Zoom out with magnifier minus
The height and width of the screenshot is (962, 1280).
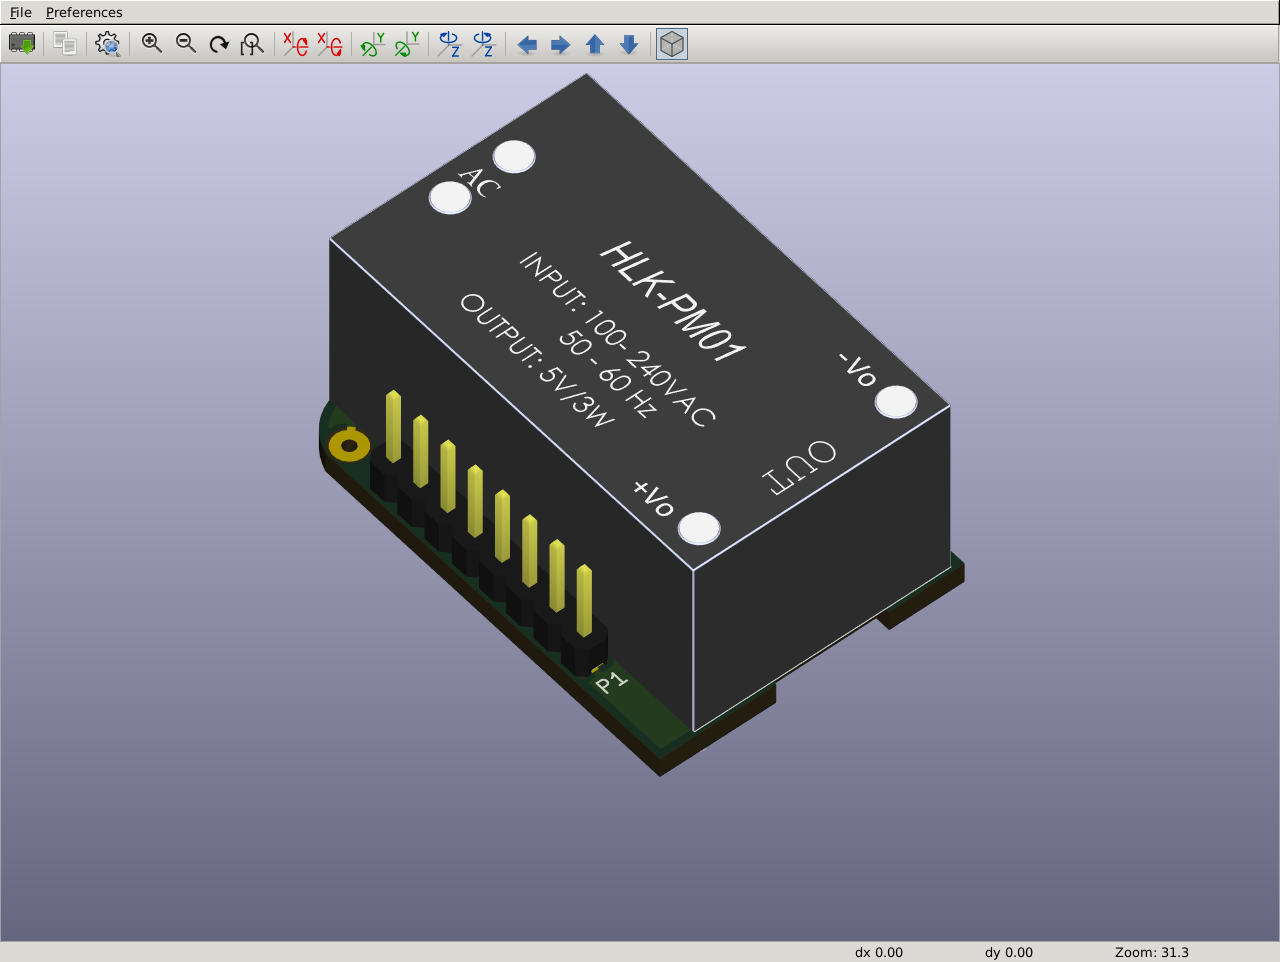click(186, 44)
